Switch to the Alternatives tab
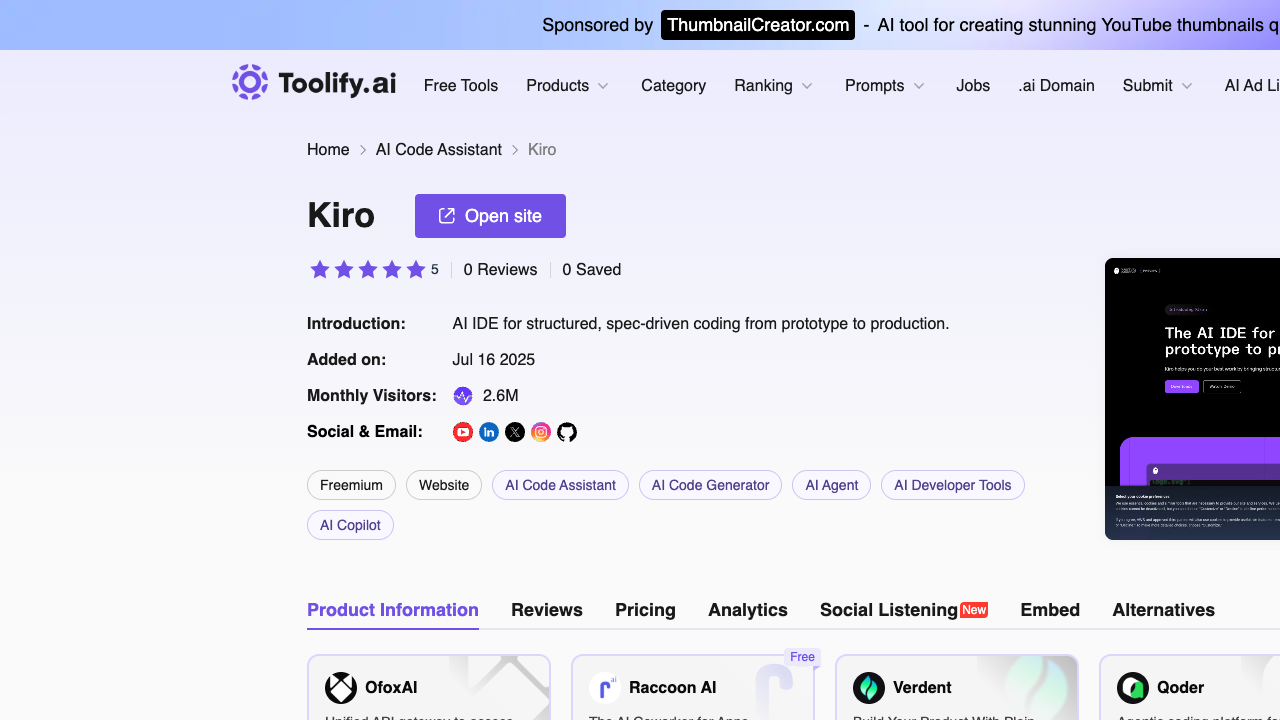The height and width of the screenshot is (720, 1280). (x=1164, y=610)
